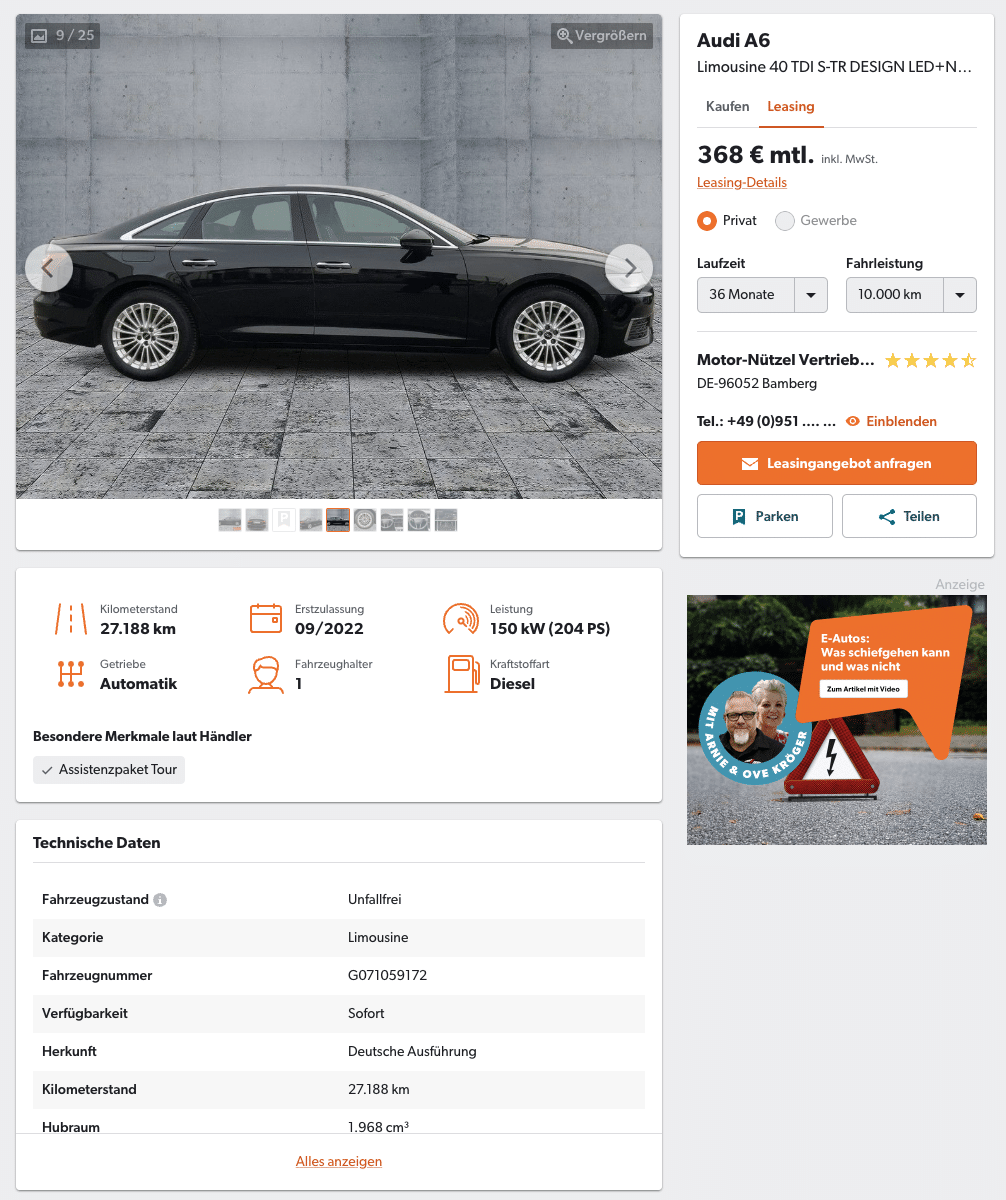The image size is (1006, 1200).
Task: Click the Kraftstoffart fuel pump icon
Action: [x=461, y=674]
